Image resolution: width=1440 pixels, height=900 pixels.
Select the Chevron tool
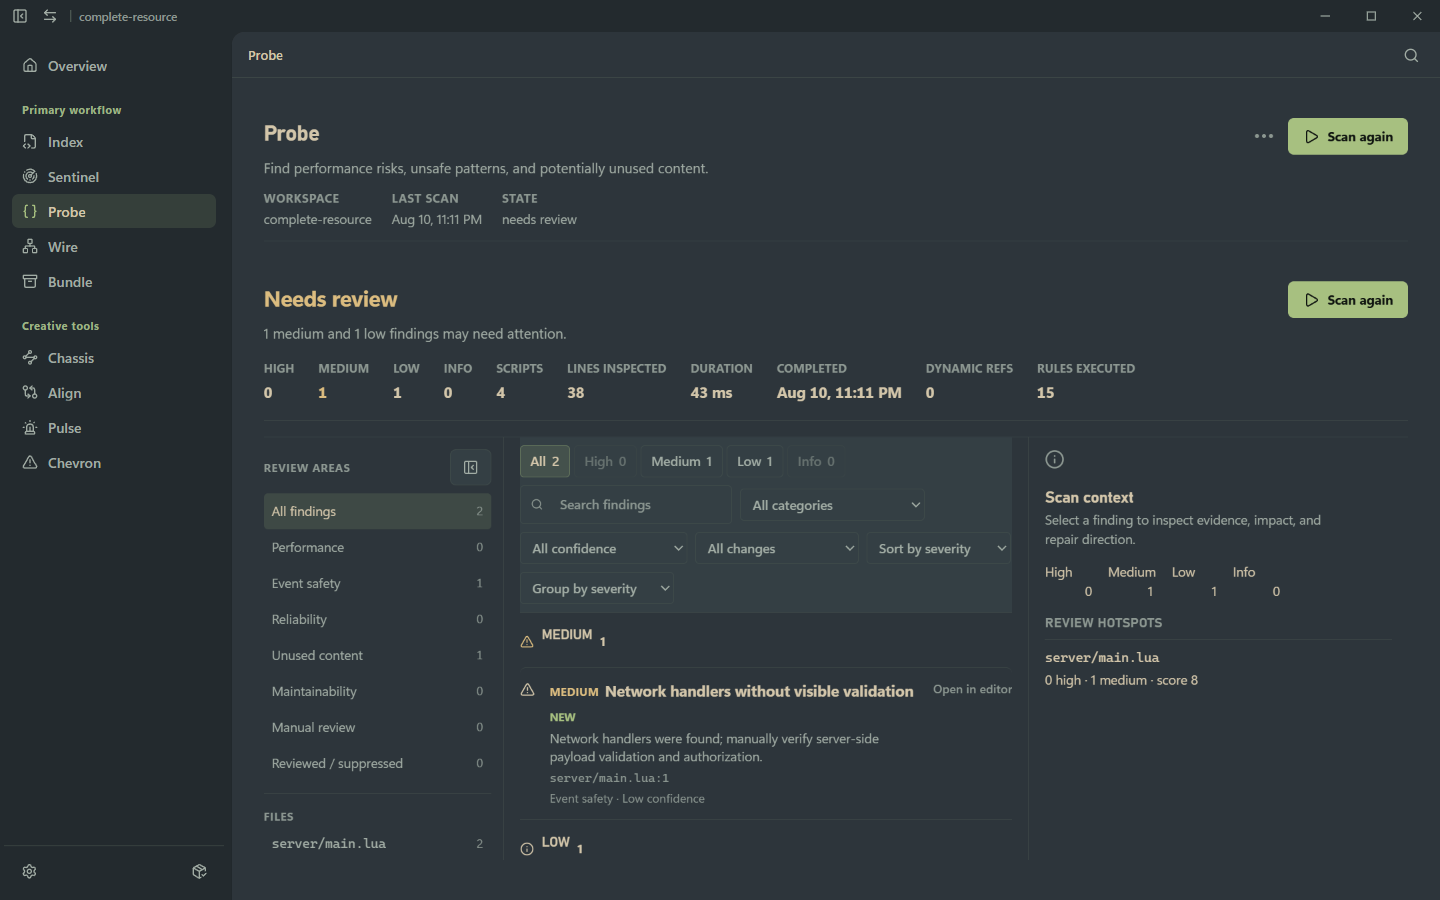coord(114,463)
